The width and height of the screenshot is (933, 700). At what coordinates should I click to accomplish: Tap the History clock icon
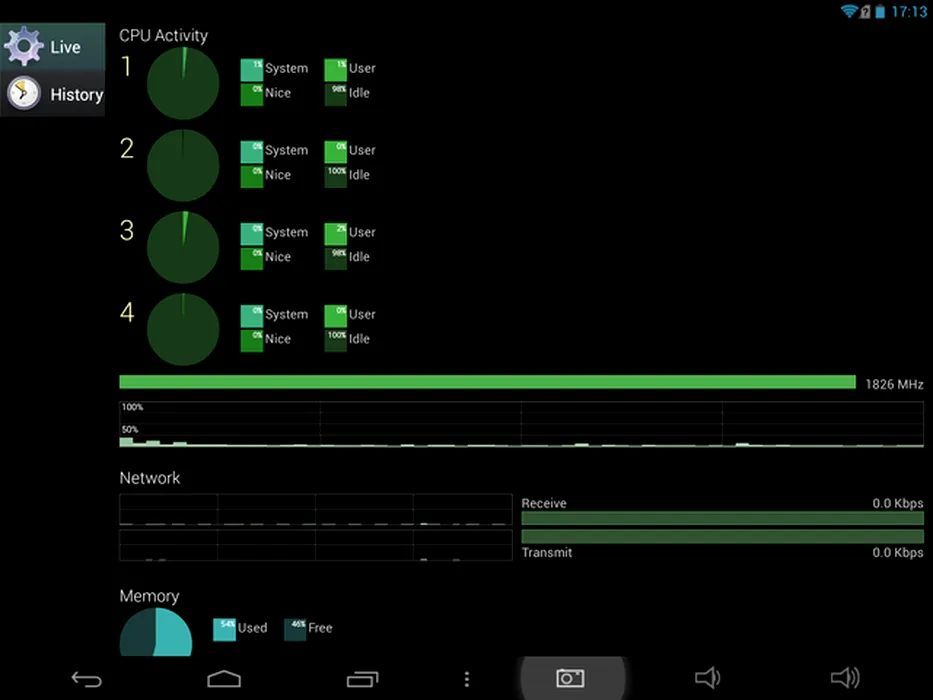click(24, 94)
